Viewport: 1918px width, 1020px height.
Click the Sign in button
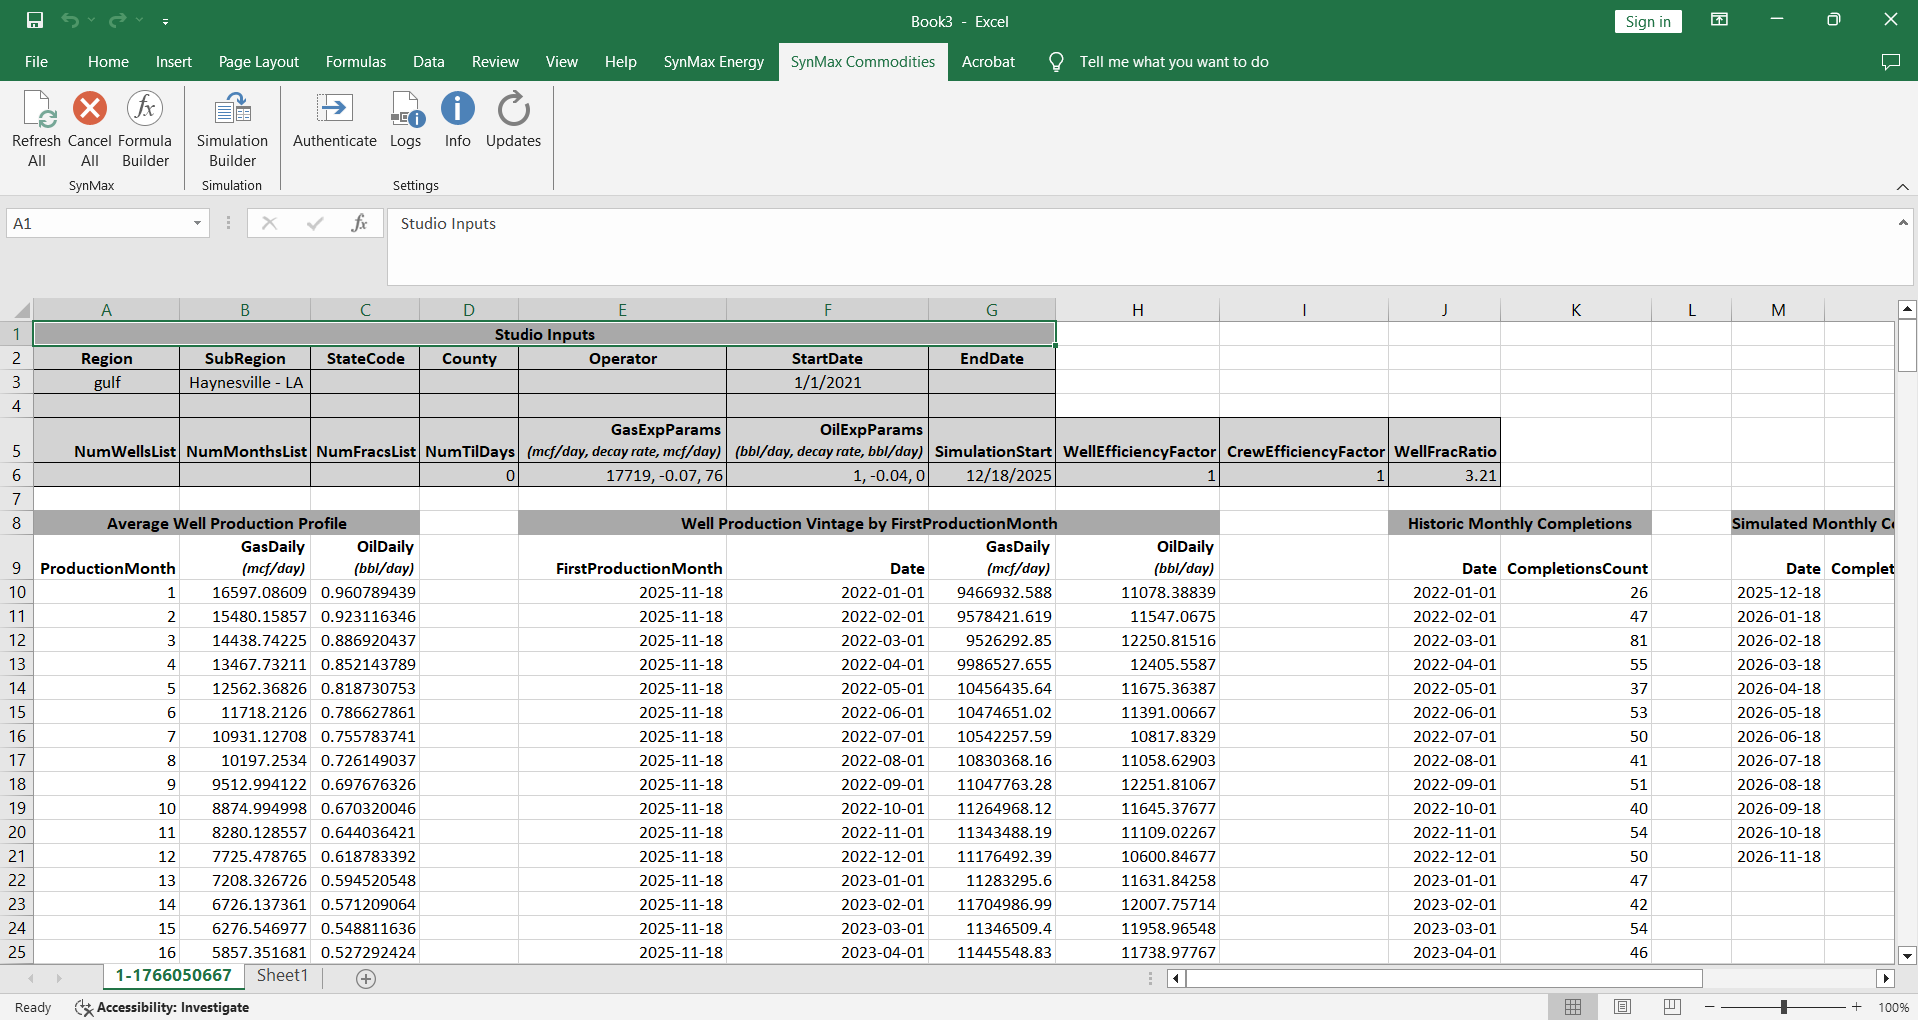(x=1647, y=21)
